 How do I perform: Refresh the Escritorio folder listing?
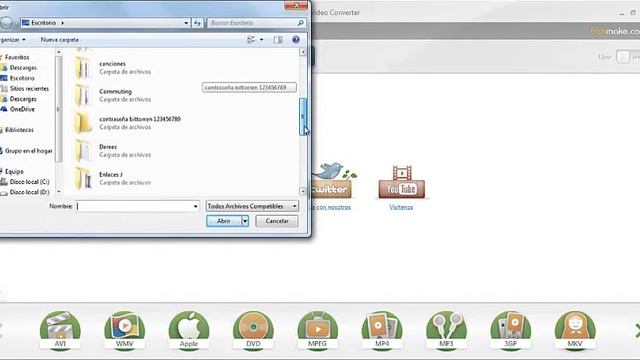pyautogui.click(x=197, y=23)
